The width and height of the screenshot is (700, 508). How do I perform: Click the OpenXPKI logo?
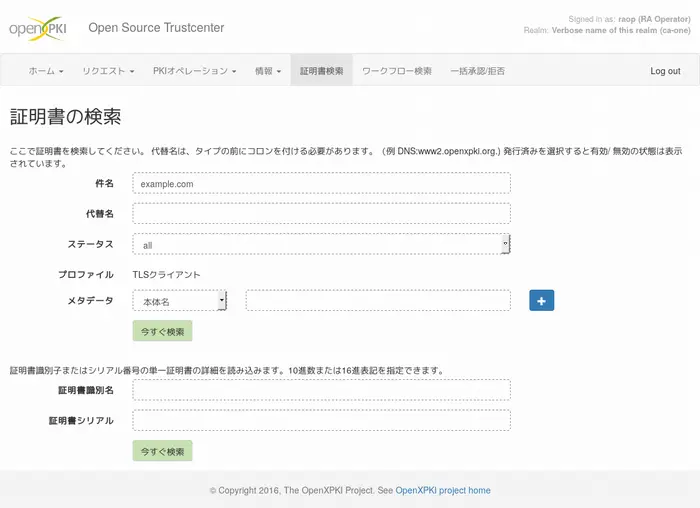pyautogui.click(x=38, y=29)
